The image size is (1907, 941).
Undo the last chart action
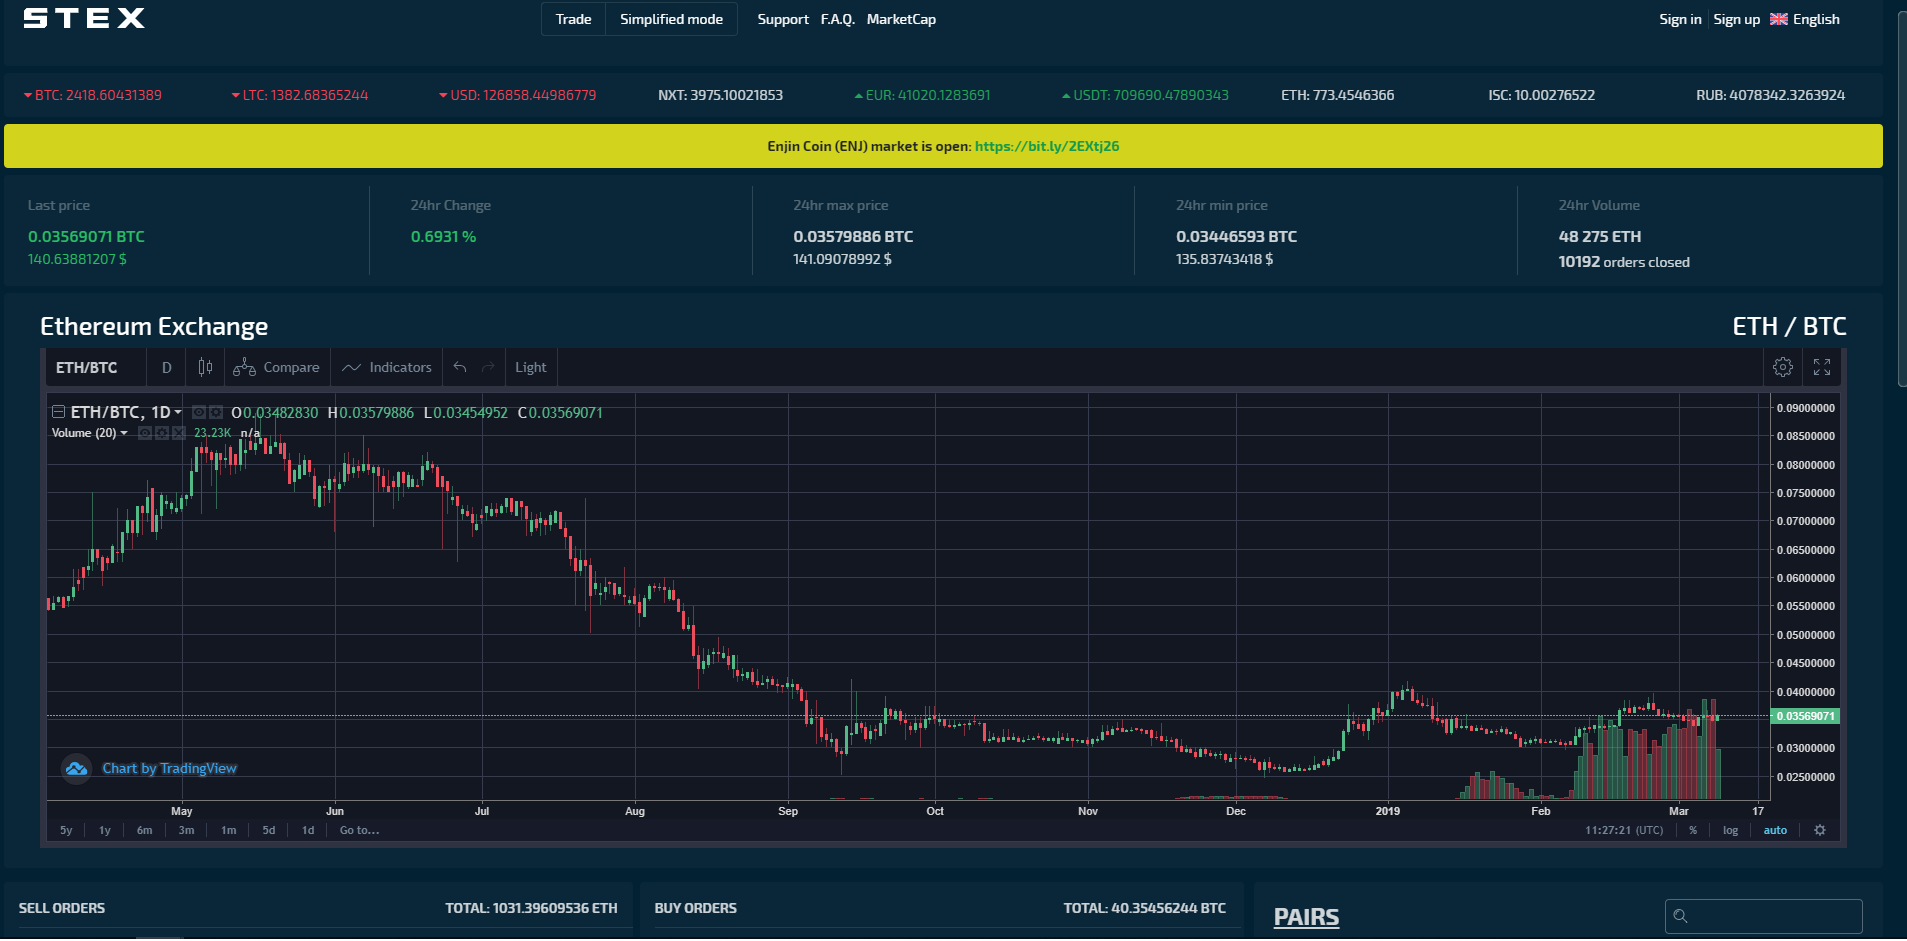tap(460, 367)
